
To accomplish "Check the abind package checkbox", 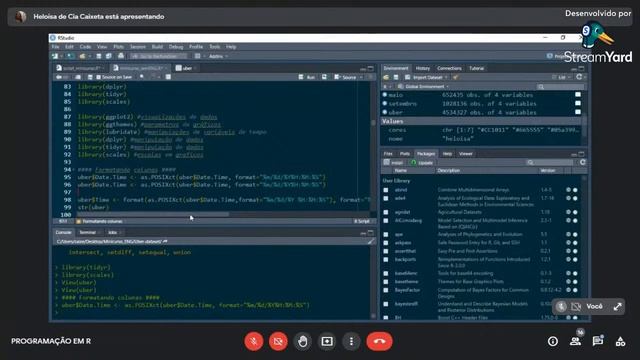I will 386,190.
